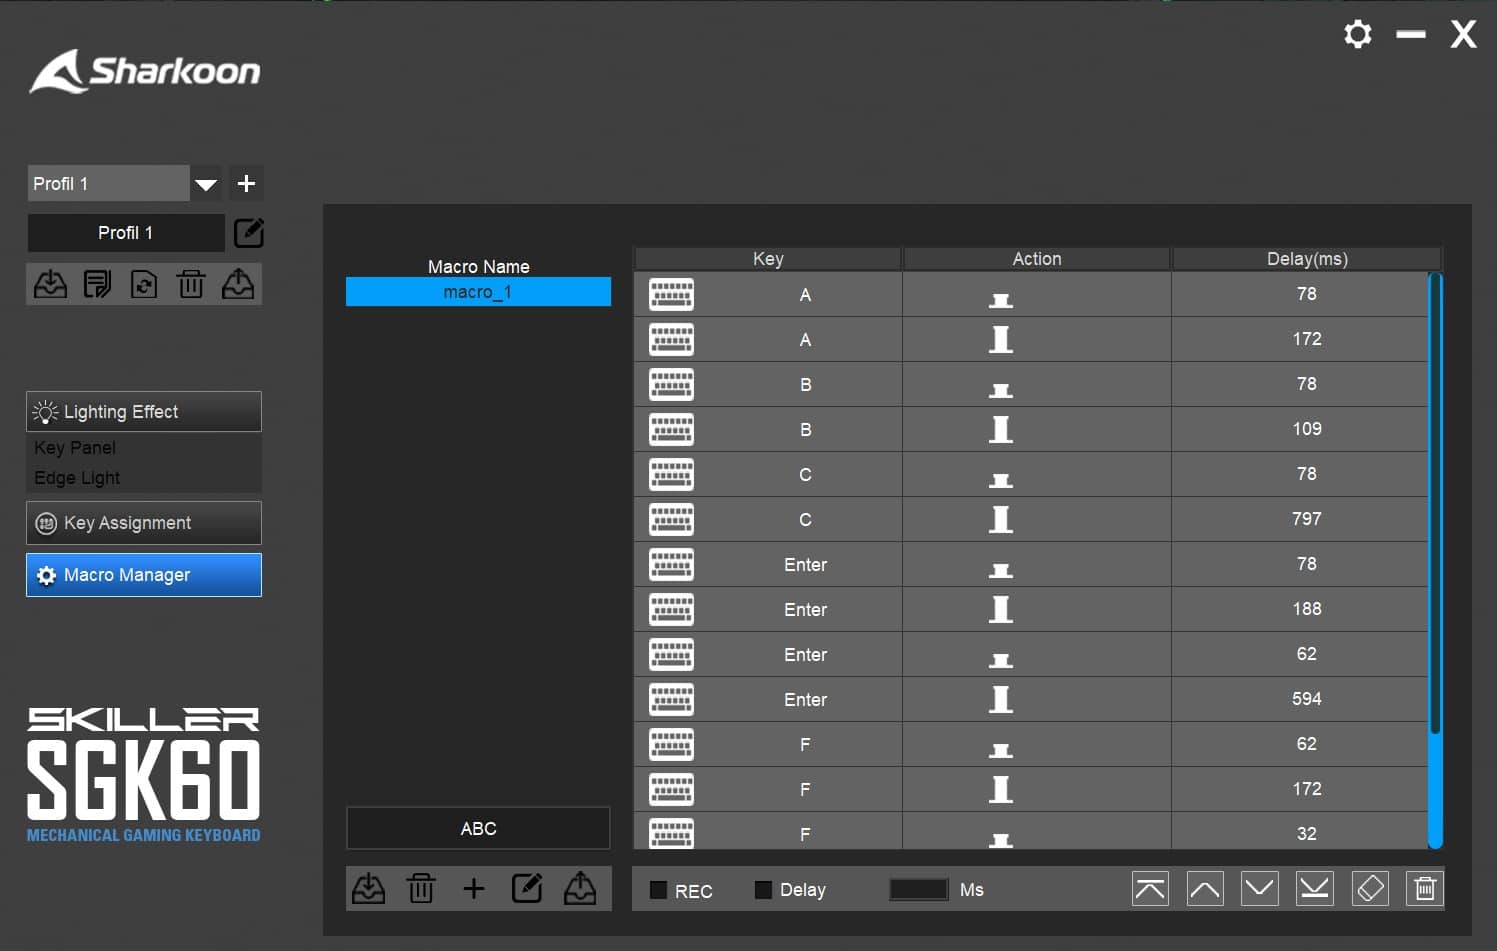Enable the REC checkbox
1497x951 pixels.
pyautogui.click(x=658, y=890)
